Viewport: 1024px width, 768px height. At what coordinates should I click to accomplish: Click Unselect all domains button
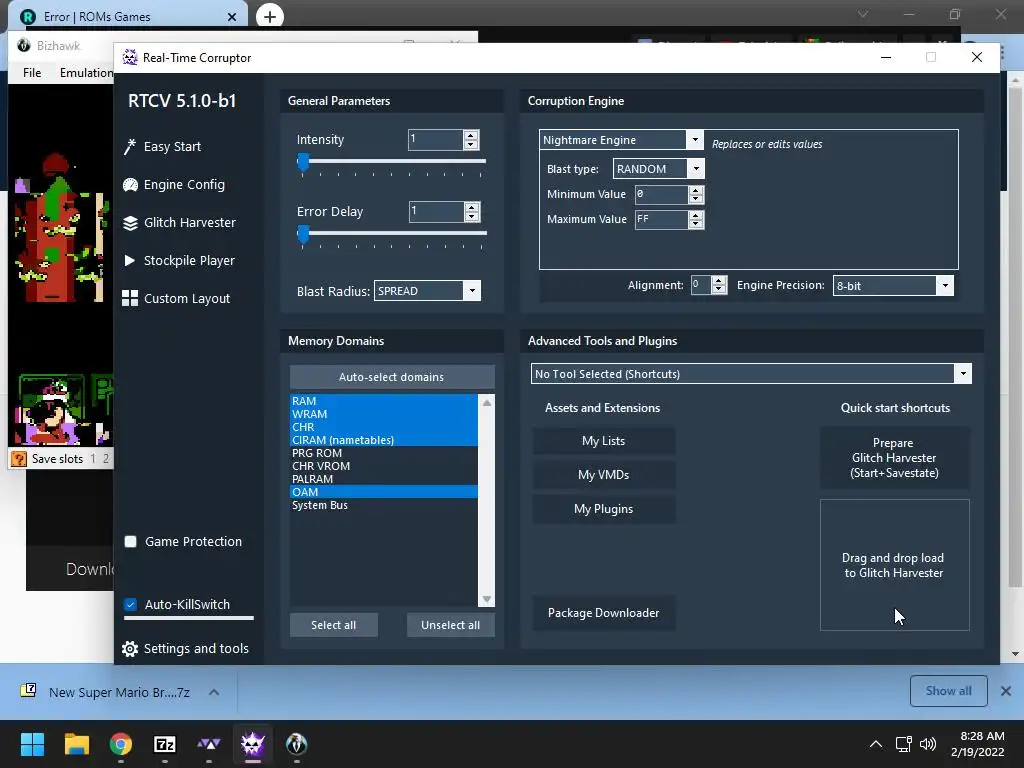pyautogui.click(x=451, y=625)
